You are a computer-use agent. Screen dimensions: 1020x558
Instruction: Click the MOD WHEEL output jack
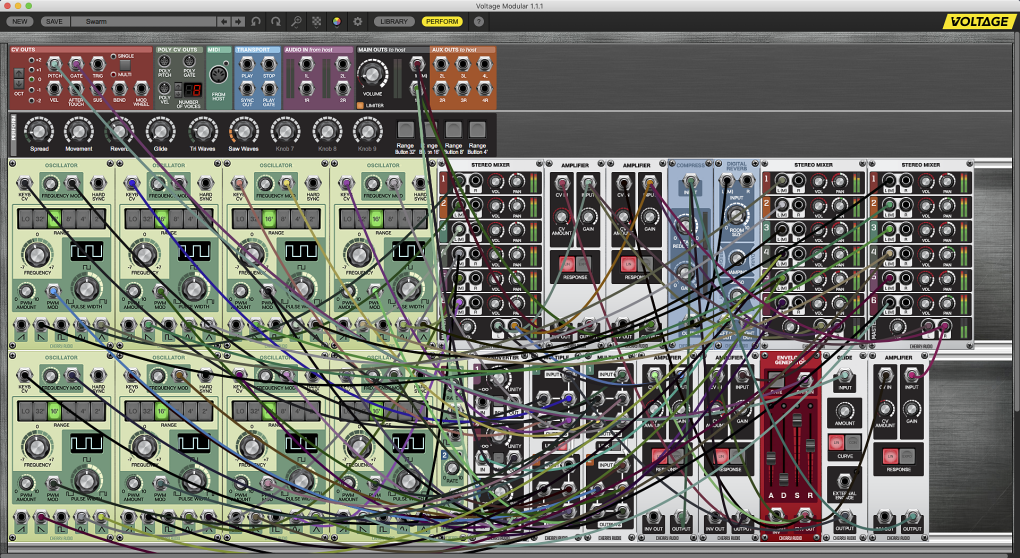141,89
